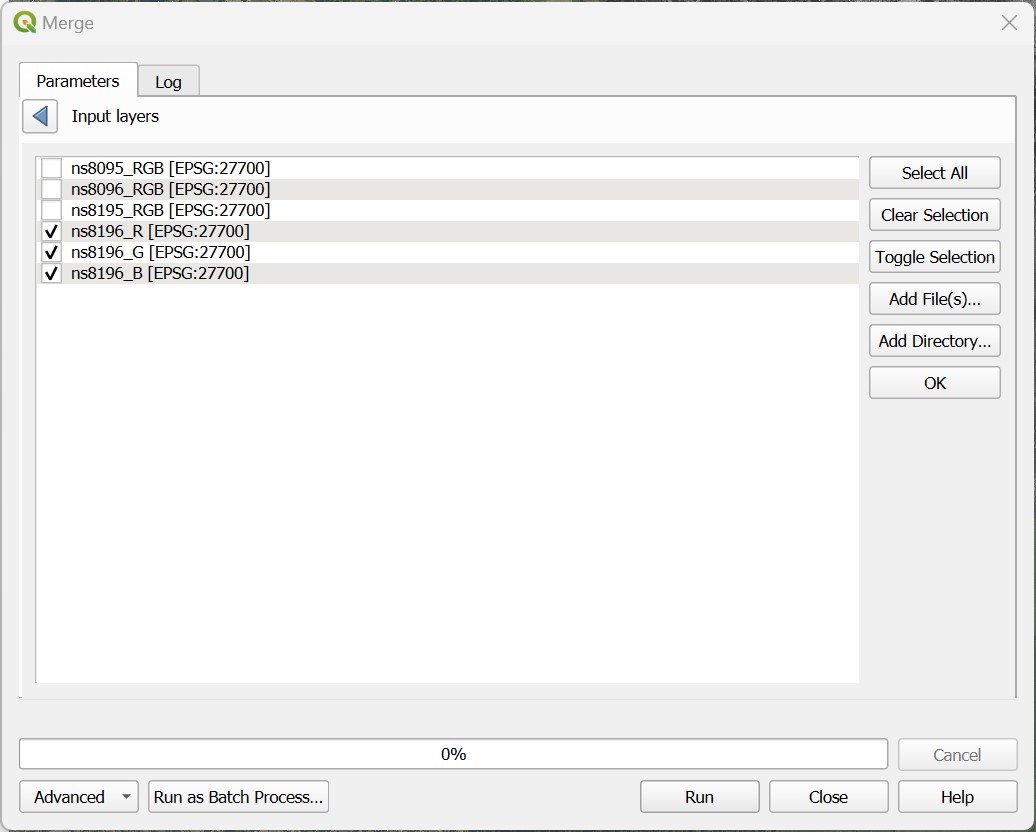The height and width of the screenshot is (832, 1036).
Task: Select the ns8196_B [EPSG:27700] row text
Action: pos(160,274)
